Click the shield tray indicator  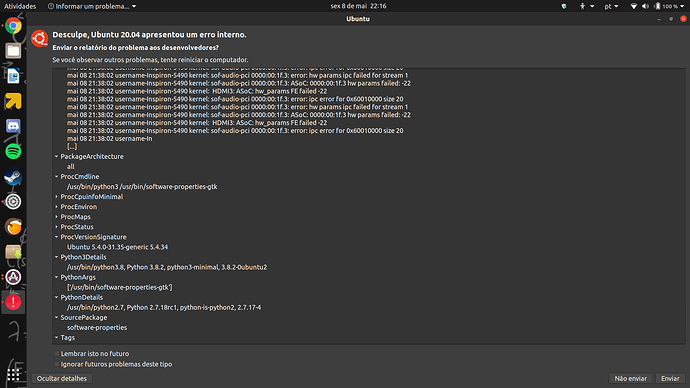(x=564, y=6)
